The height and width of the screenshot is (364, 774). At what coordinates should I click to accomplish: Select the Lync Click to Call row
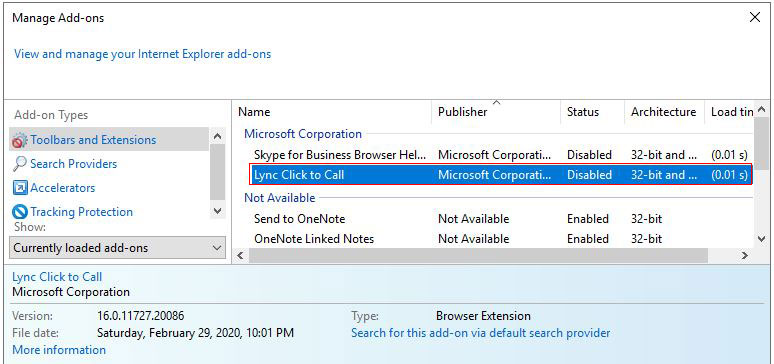coord(501,175)
